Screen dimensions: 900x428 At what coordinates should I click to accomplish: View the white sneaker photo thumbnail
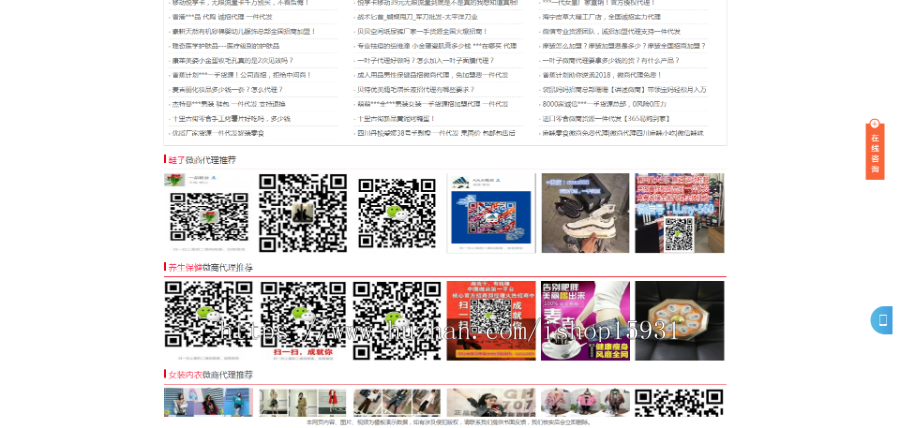tap(585, 213)
